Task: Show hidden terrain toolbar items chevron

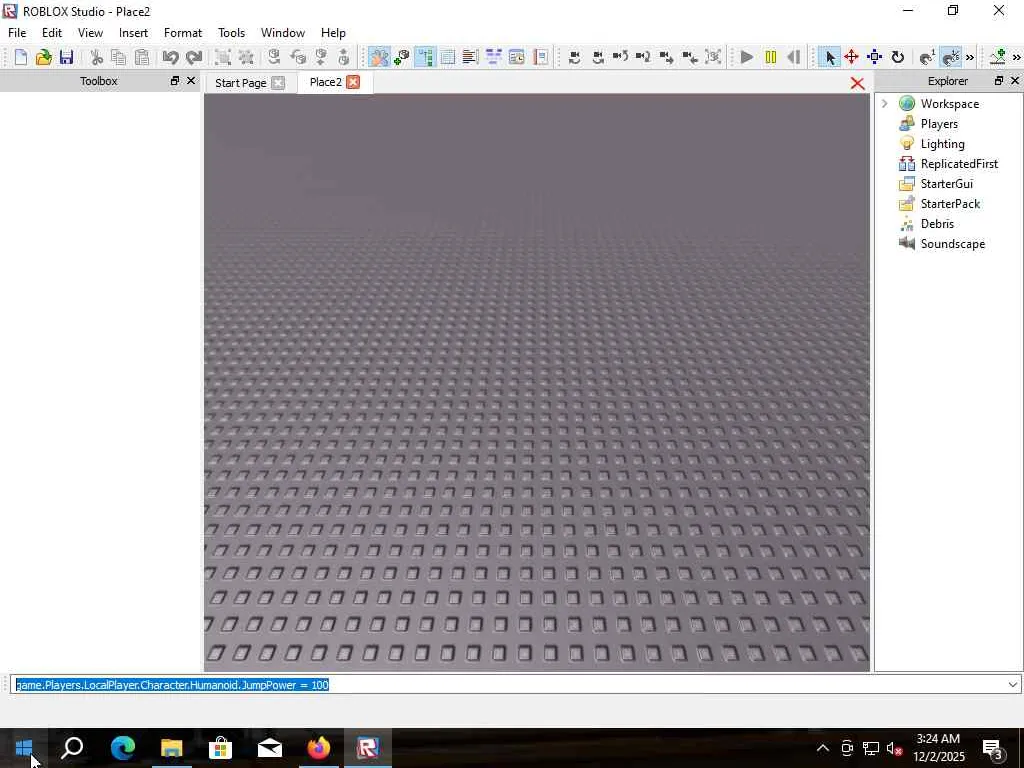Action: 1017,57
